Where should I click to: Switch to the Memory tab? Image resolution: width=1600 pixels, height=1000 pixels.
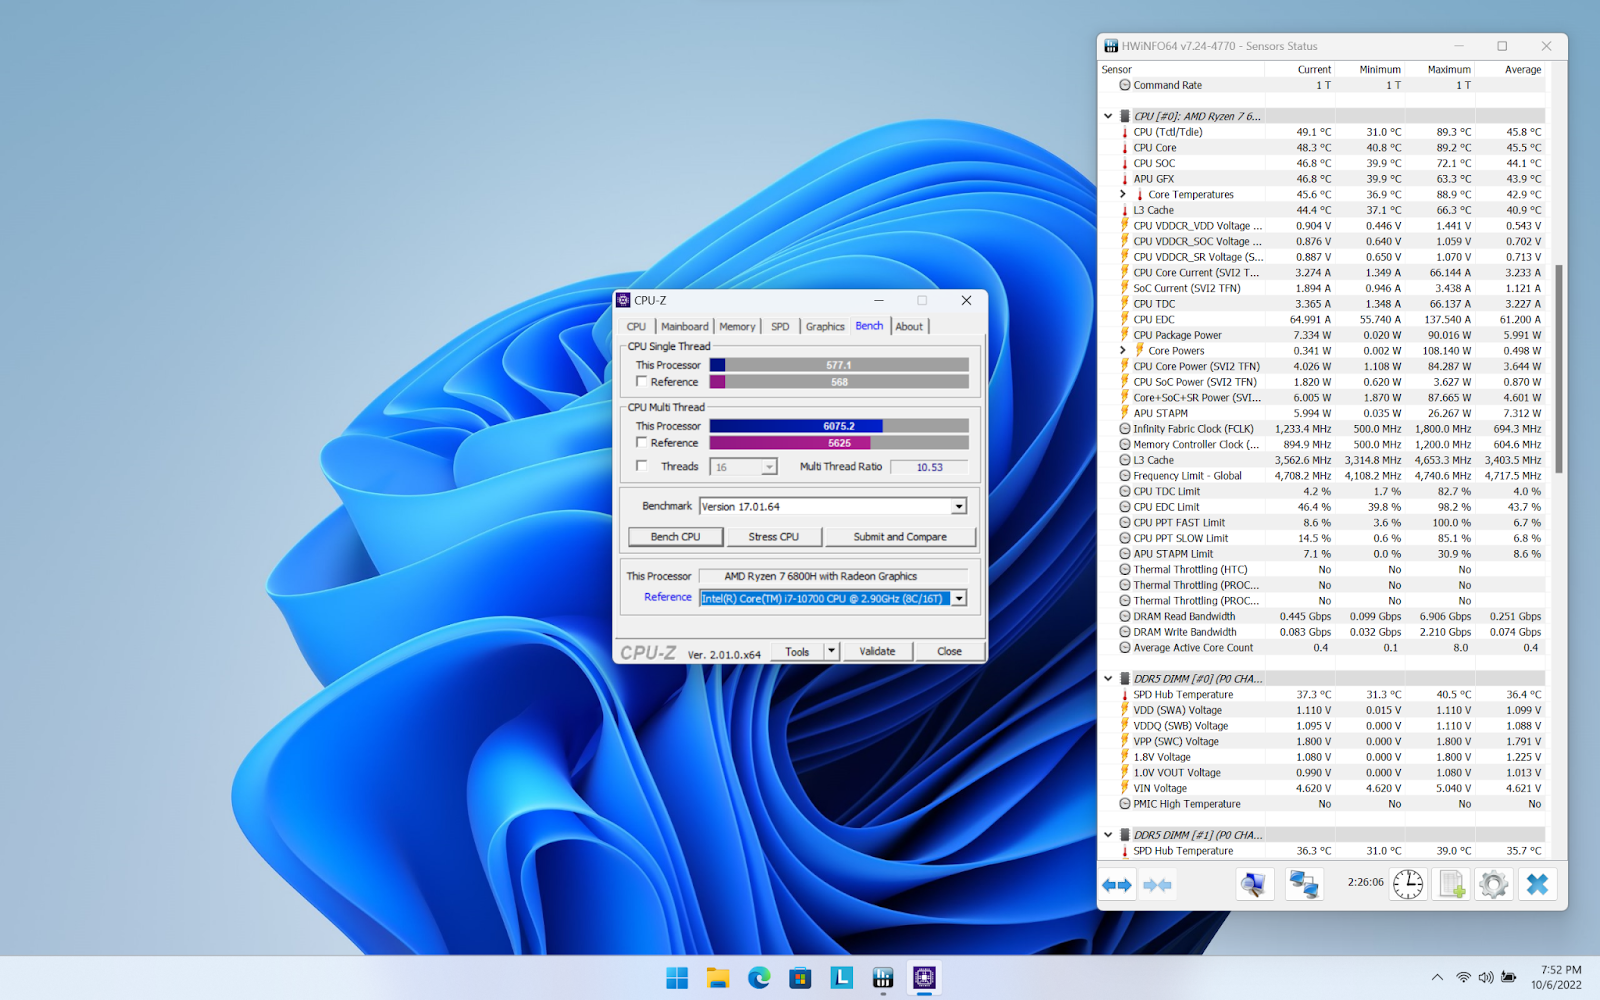[x=737, y=327]
